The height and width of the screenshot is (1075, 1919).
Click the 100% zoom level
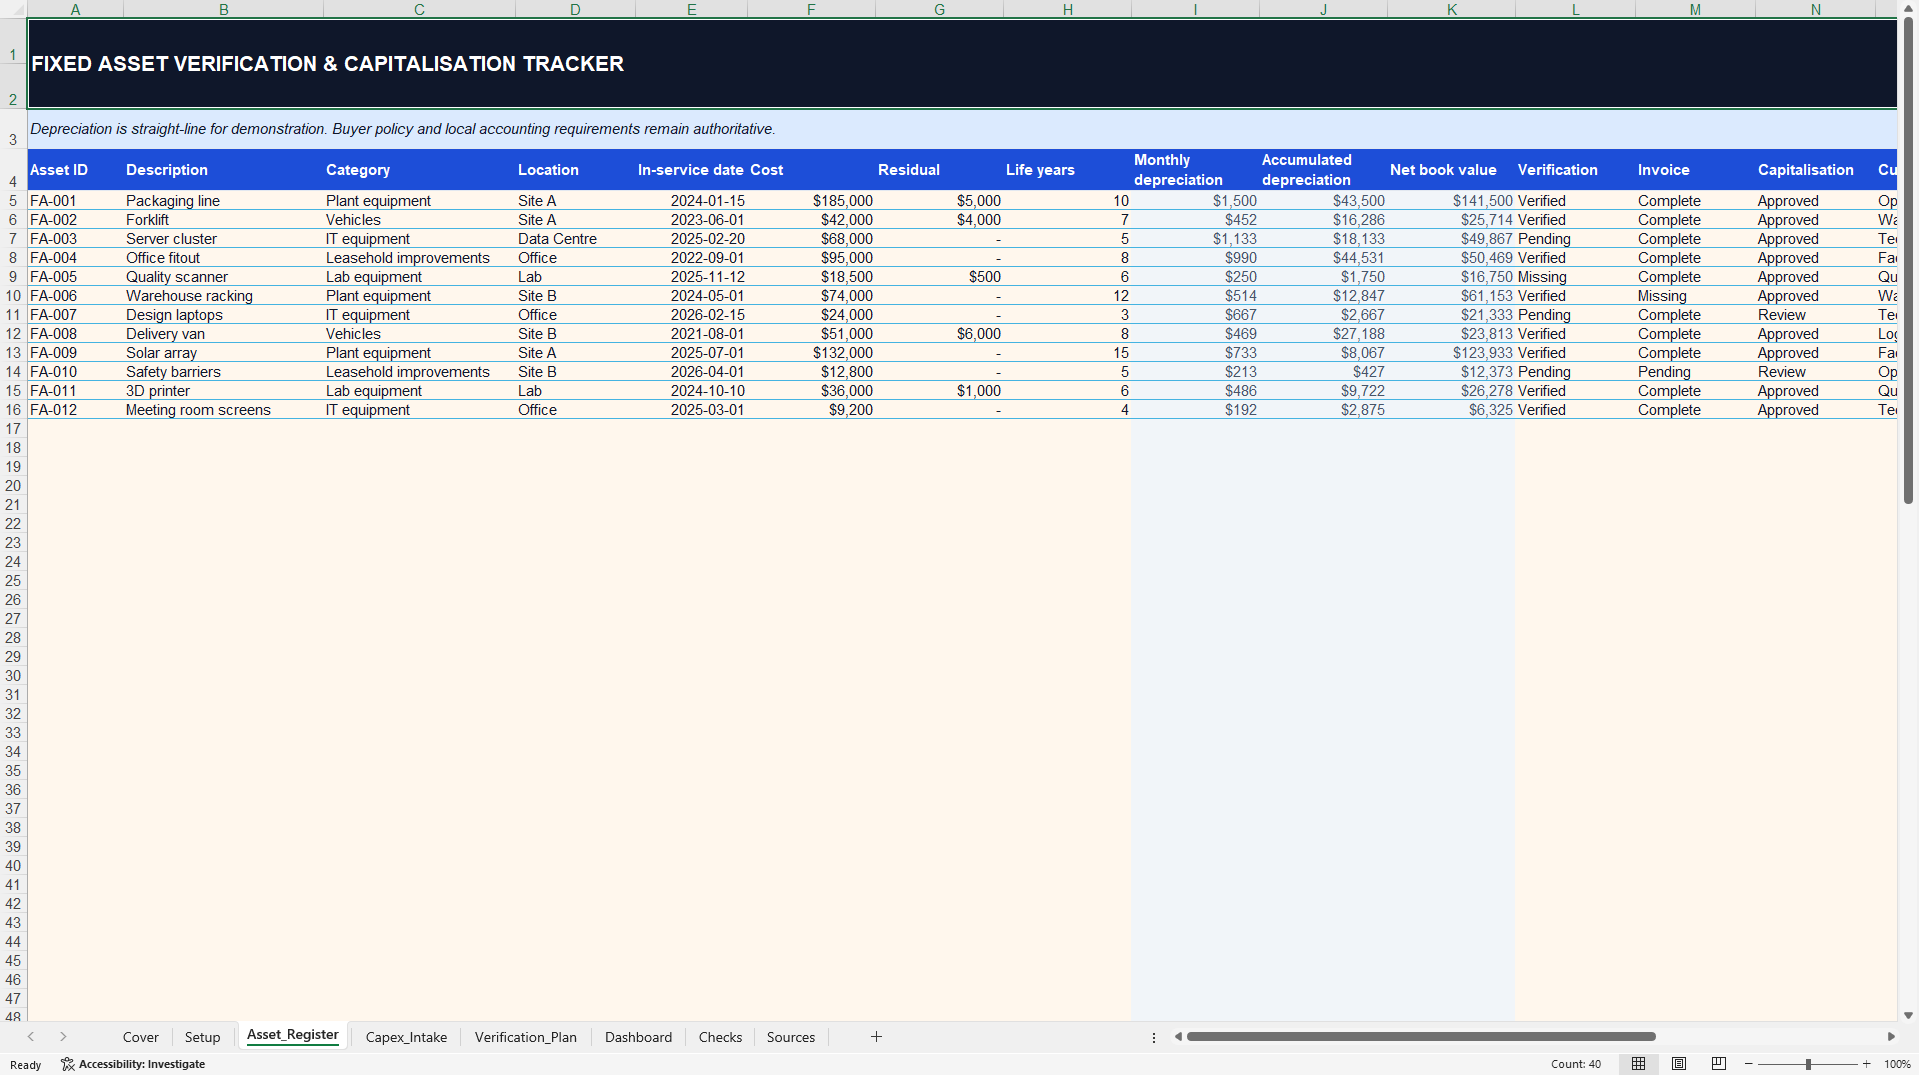pos(1897,1064)
